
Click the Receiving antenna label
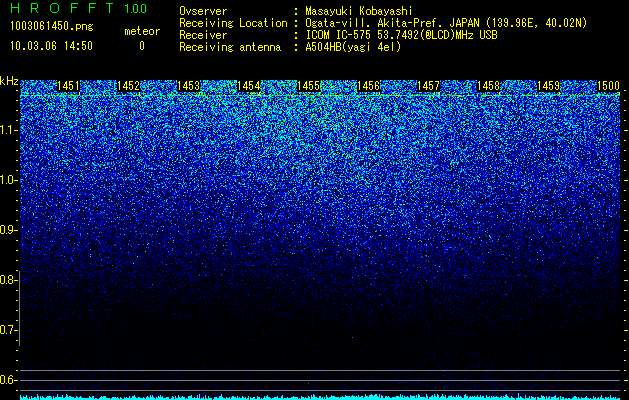[230, 47]
